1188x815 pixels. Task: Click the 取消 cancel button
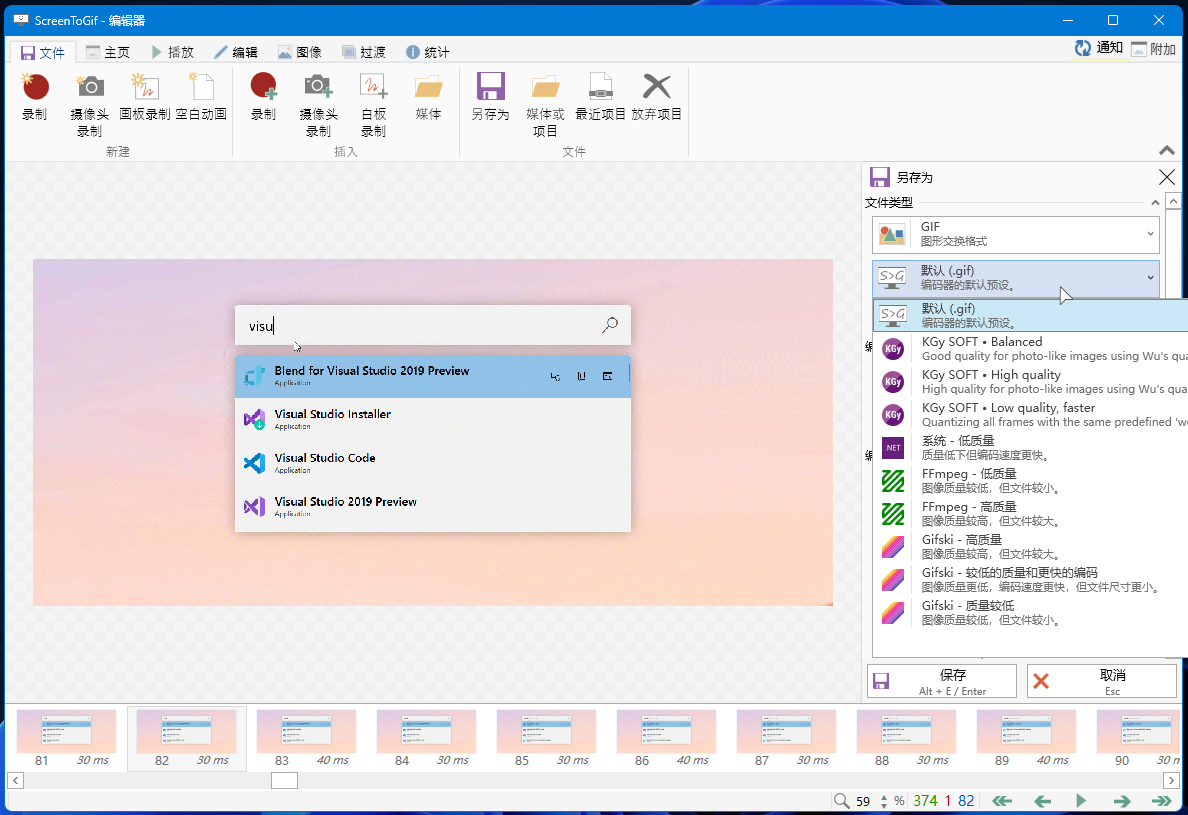coord(1102,681)
